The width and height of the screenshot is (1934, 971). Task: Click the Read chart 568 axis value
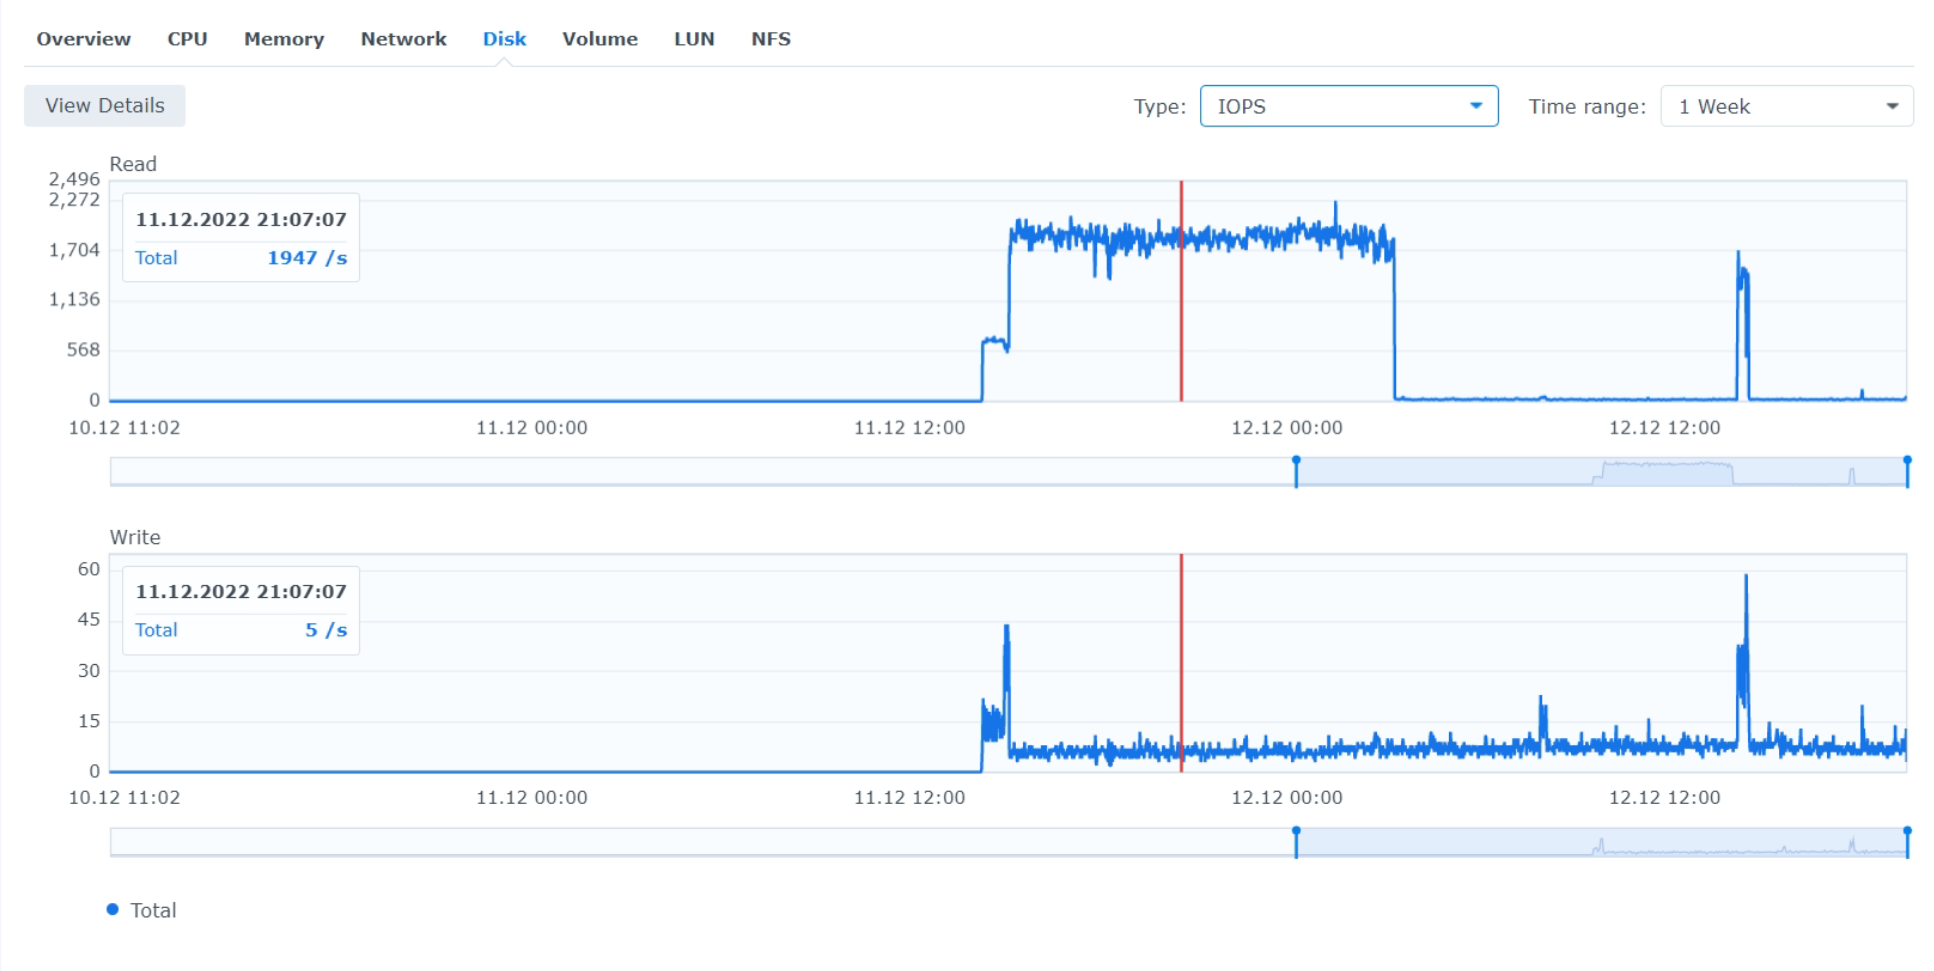[84, 350]
